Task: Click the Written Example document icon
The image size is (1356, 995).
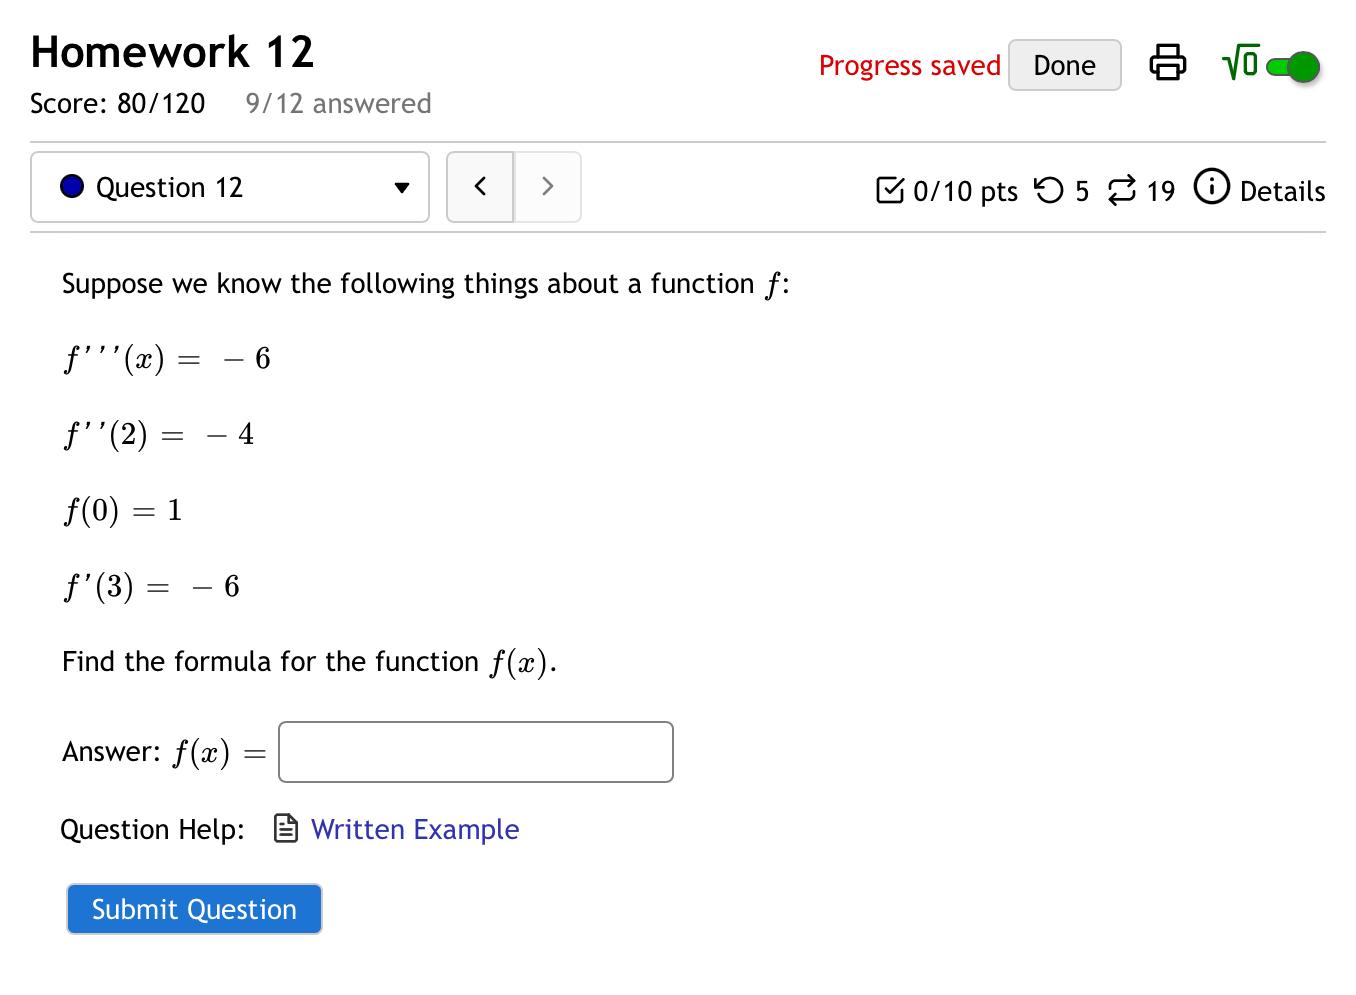Action: (x=283, y=829)
